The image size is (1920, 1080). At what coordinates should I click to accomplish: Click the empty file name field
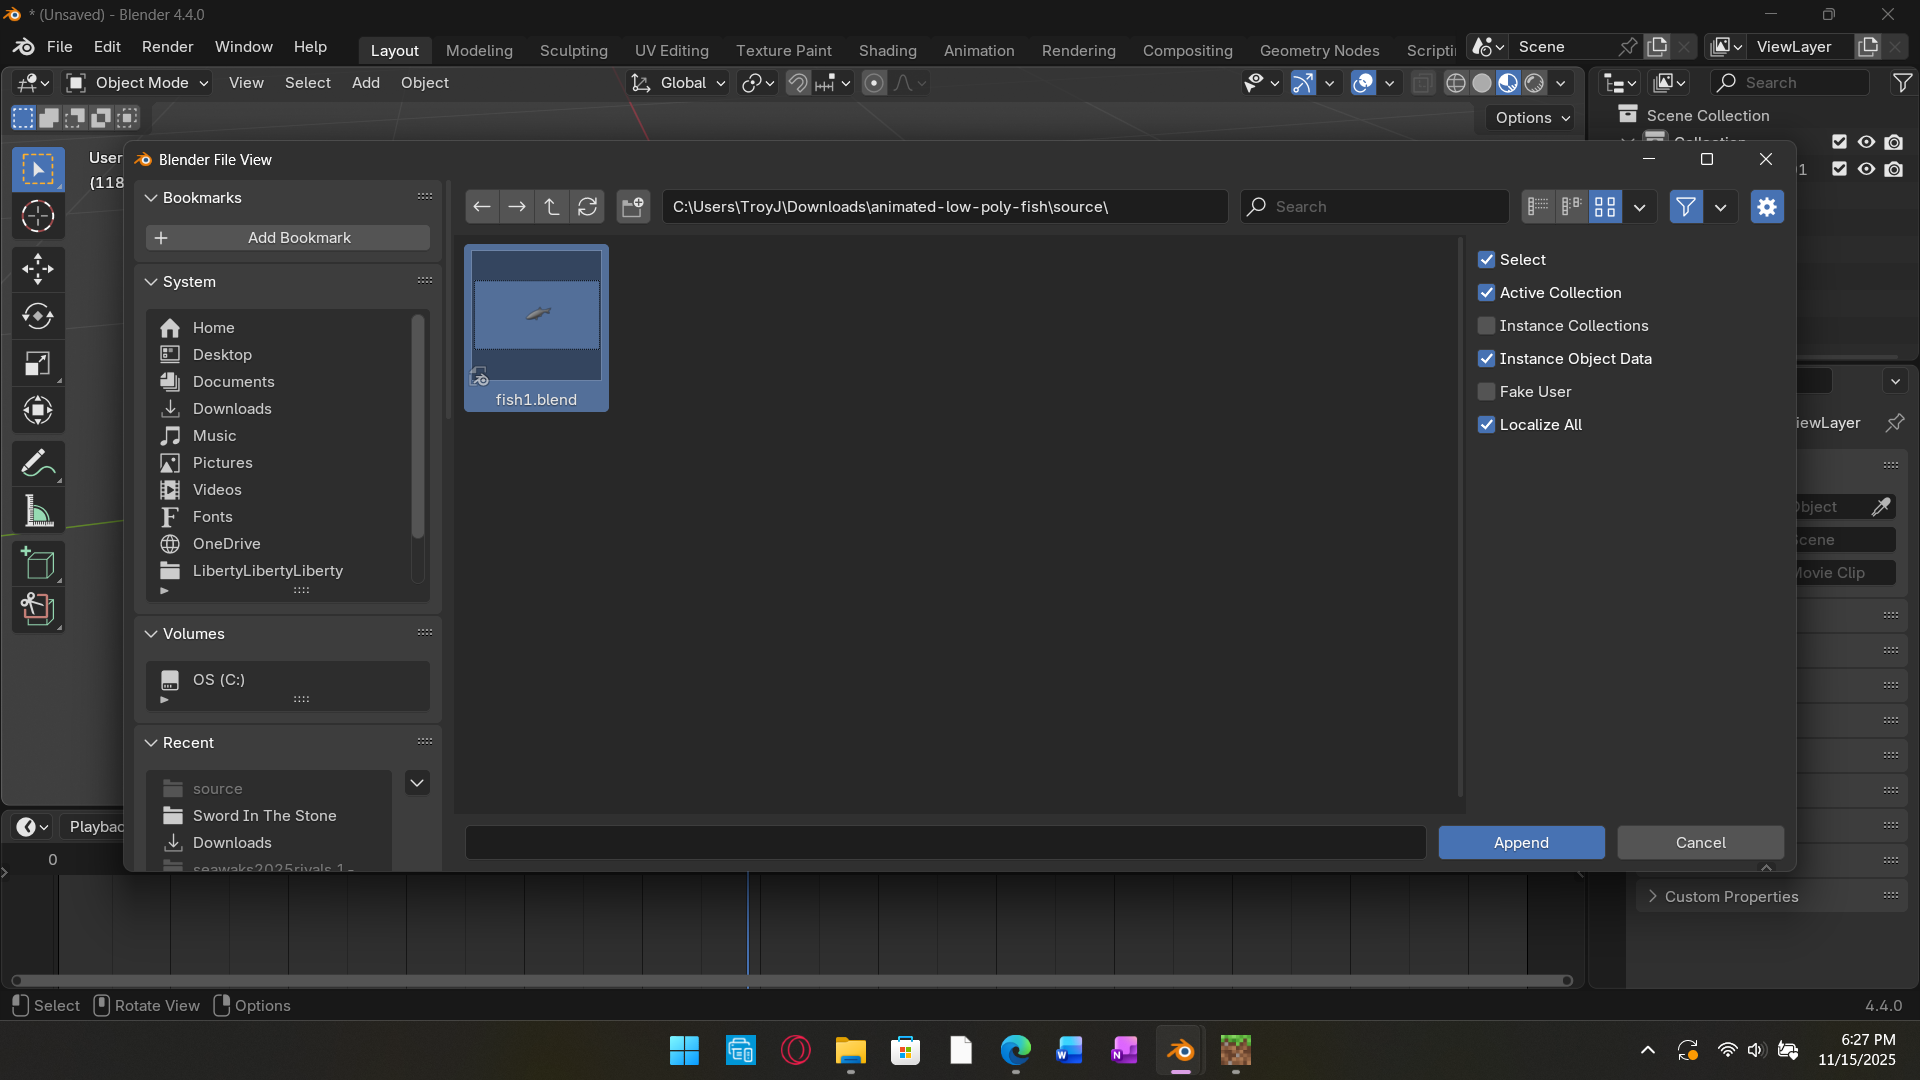(945, 843)
